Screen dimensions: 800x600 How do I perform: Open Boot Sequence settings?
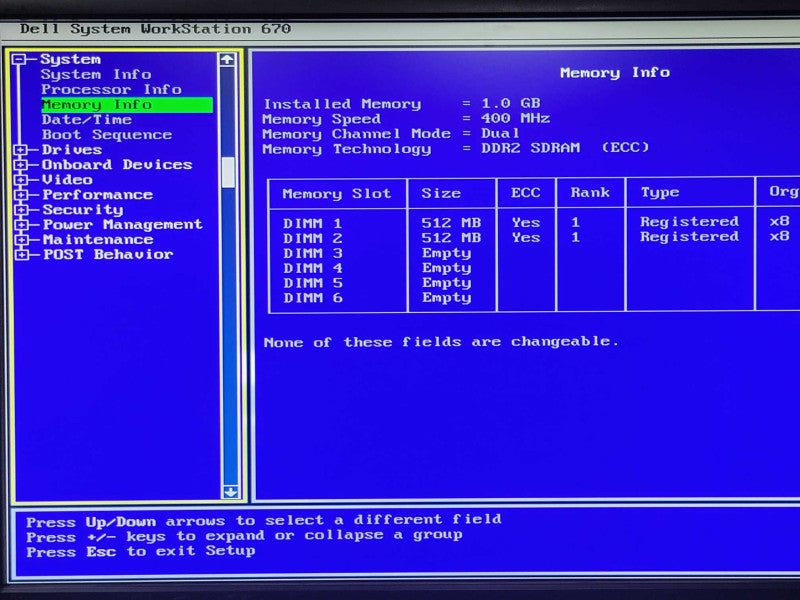click(x=107, y=135)
